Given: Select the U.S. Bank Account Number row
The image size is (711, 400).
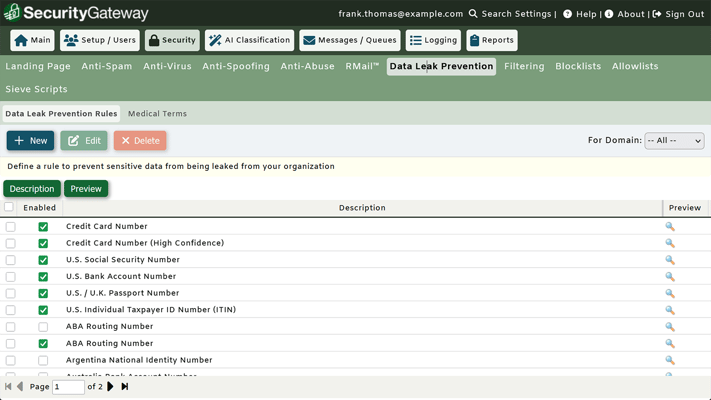Looking at the screenshot, I should point(10,277).
